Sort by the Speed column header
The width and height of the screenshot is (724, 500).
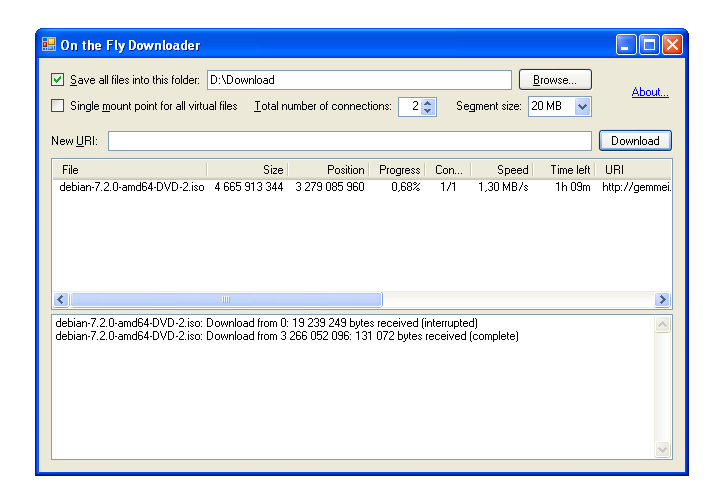502,170
